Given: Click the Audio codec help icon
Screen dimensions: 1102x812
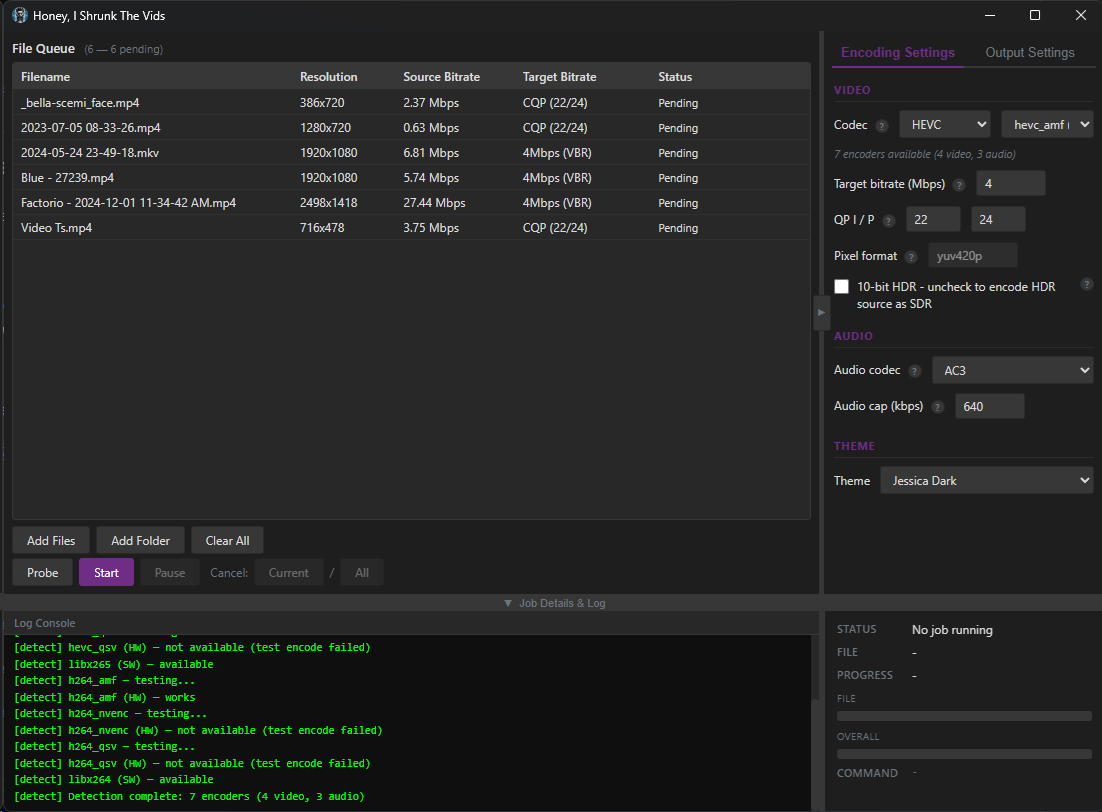Looking at the screenshot, I should (914, 371).
